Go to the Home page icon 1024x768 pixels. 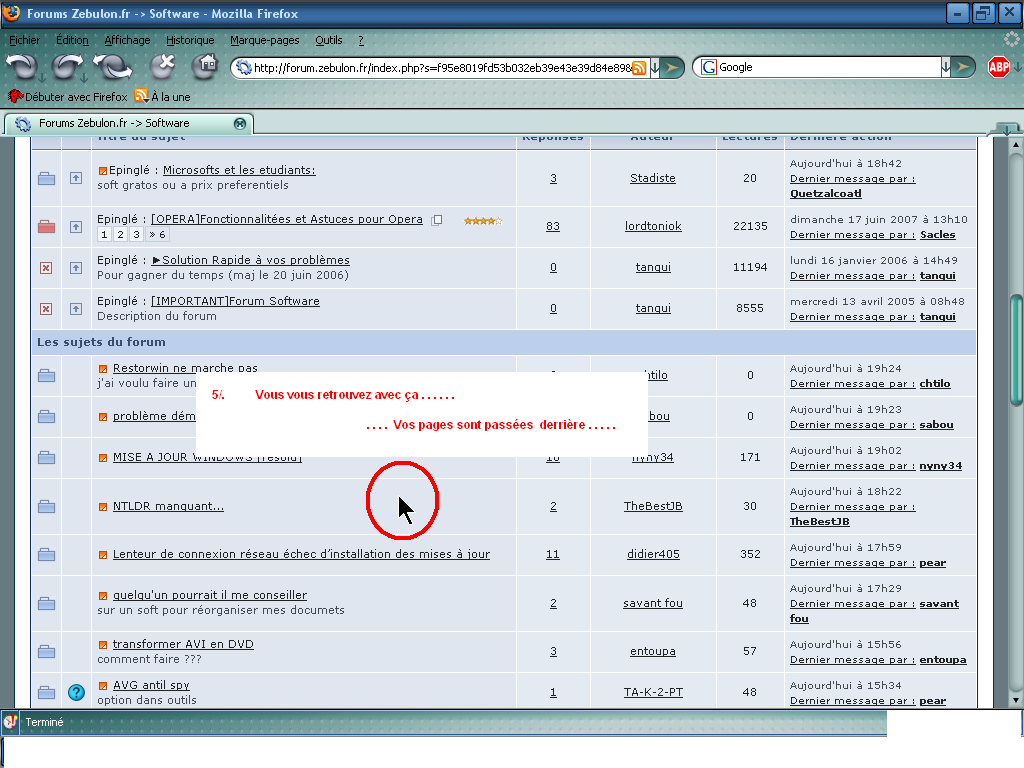click(x=207, y=66)
